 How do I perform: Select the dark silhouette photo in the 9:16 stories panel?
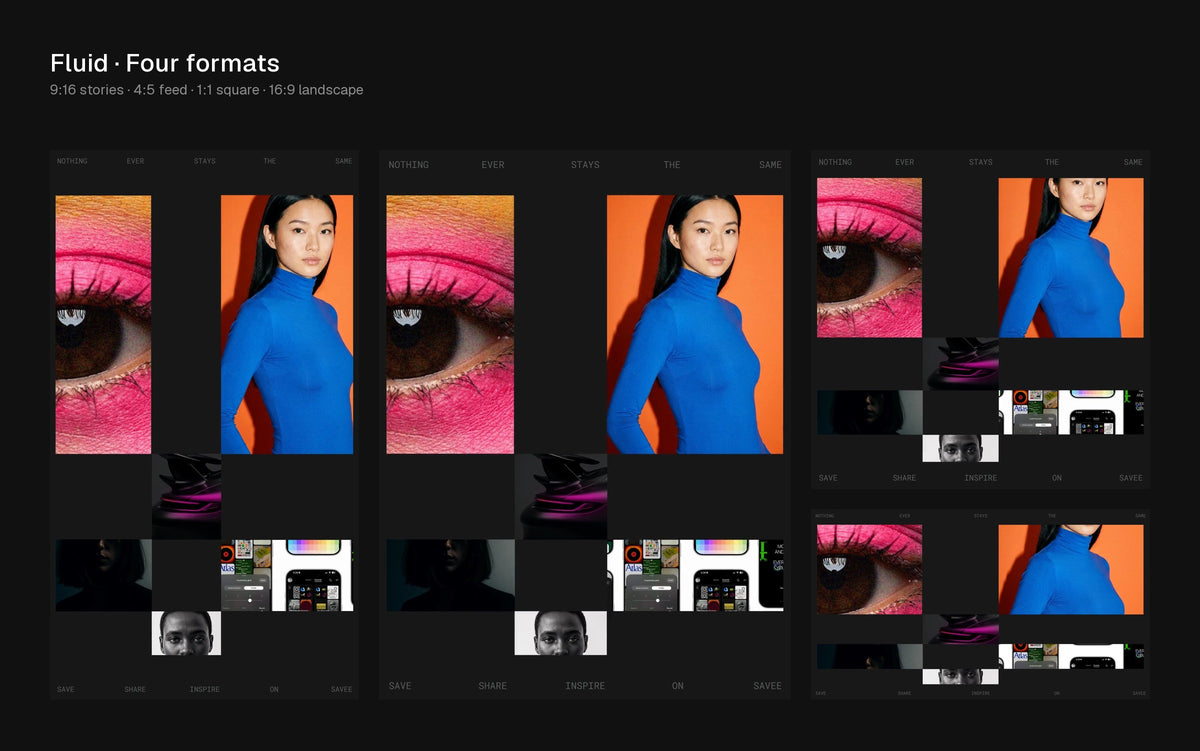pos(103,575)
